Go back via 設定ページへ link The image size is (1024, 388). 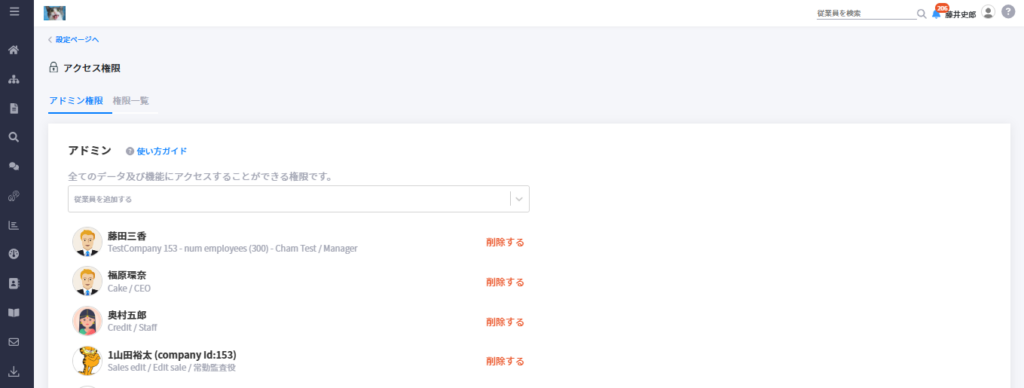pyautogui.click(x=73, y=40)
